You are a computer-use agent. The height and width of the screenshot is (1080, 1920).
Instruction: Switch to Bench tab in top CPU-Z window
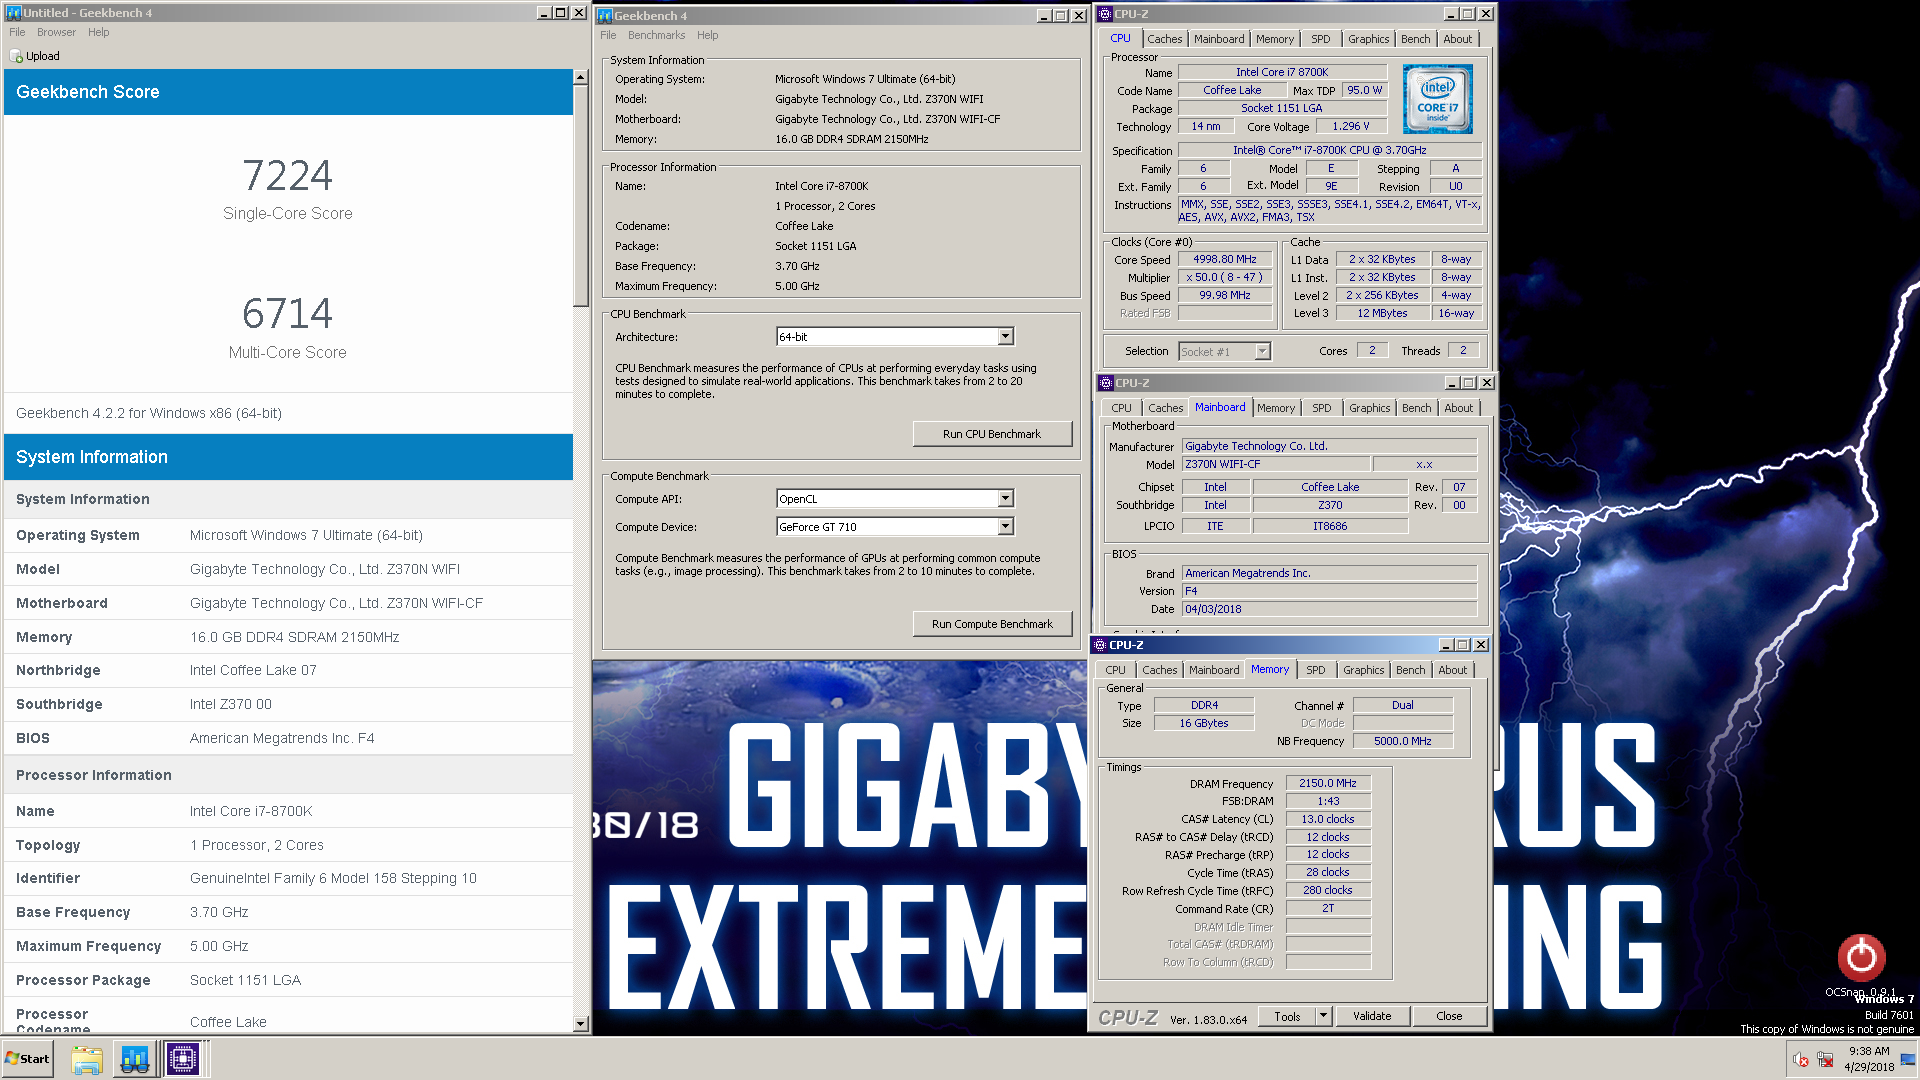click(1415, 39)
